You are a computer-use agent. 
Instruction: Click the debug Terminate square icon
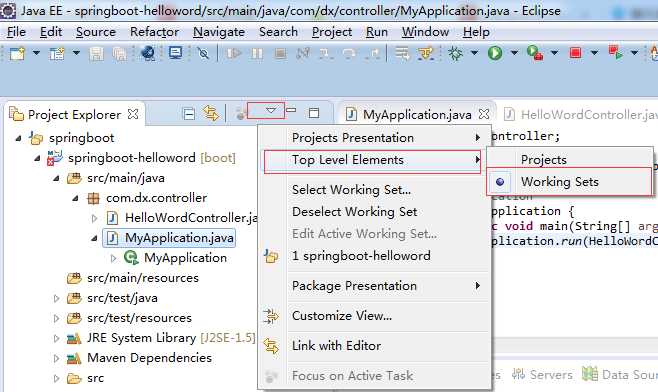click(x=280, y=53)
